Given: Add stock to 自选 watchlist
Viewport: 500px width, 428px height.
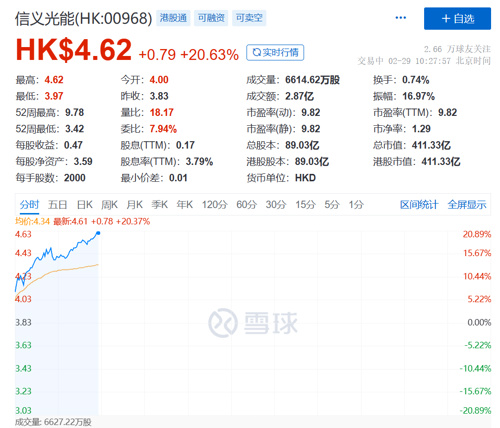Looking at the screenshot, I should pos(457,19).
